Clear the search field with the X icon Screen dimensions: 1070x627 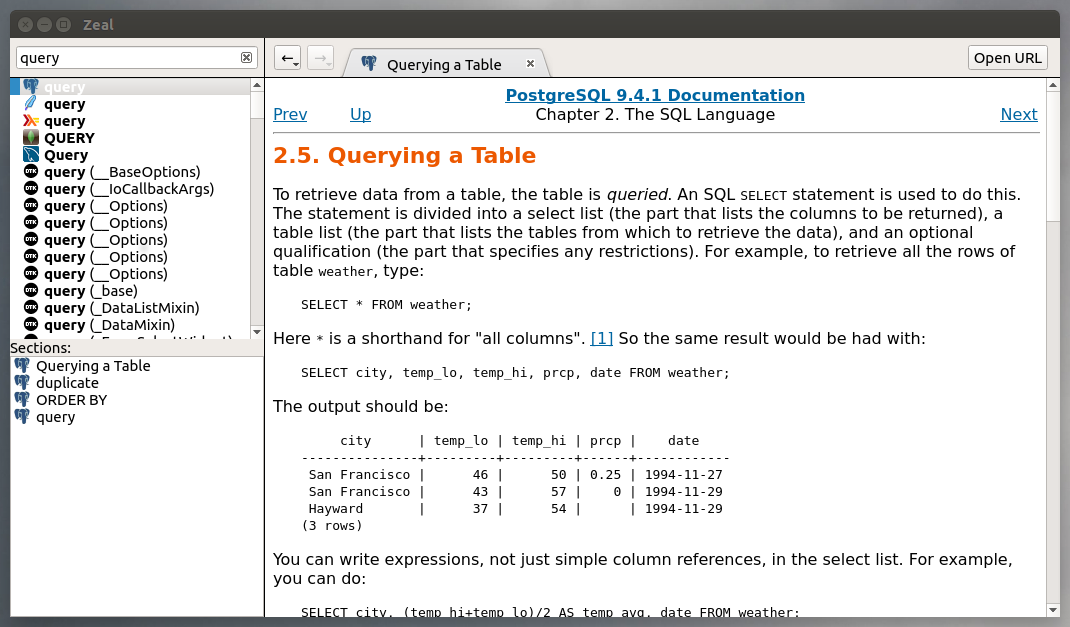pyautogui.click(x=246, y=58)
